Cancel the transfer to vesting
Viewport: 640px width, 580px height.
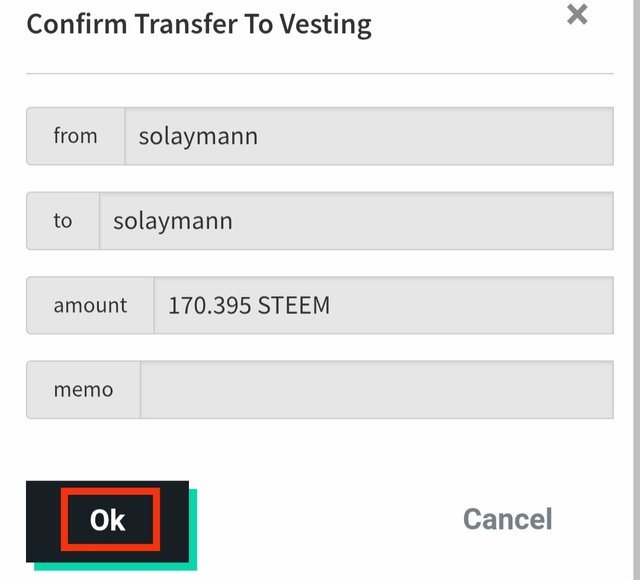508,519
